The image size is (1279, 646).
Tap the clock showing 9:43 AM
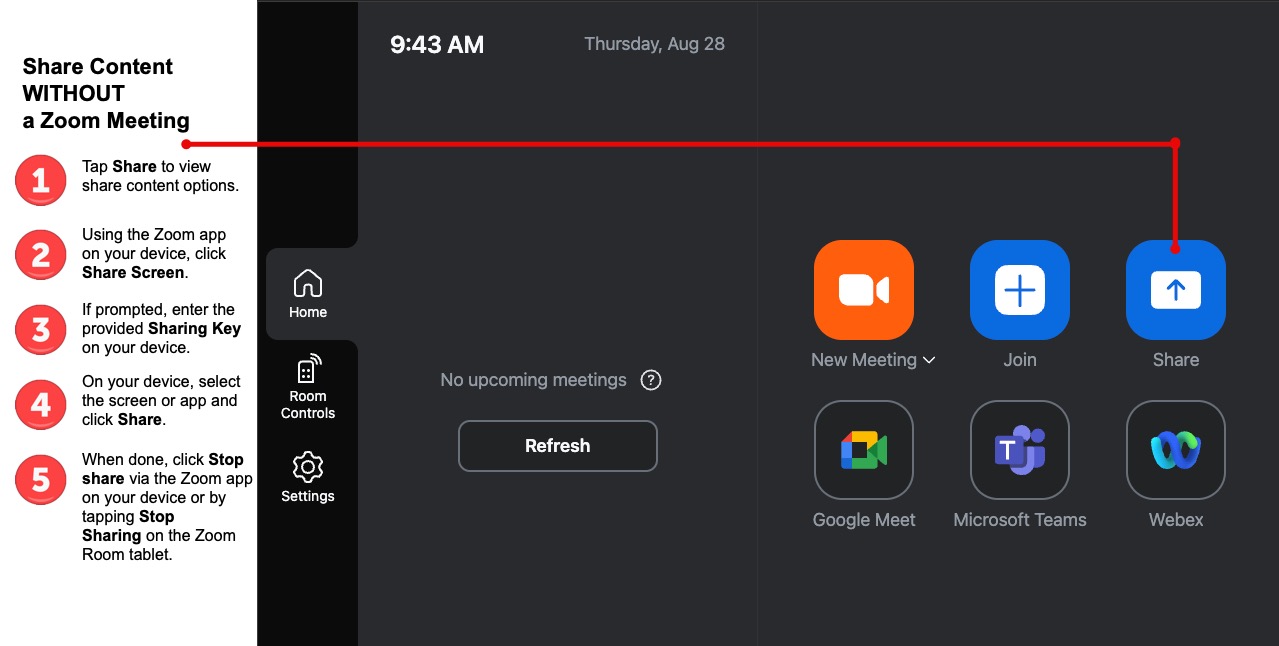click(437, 44)
